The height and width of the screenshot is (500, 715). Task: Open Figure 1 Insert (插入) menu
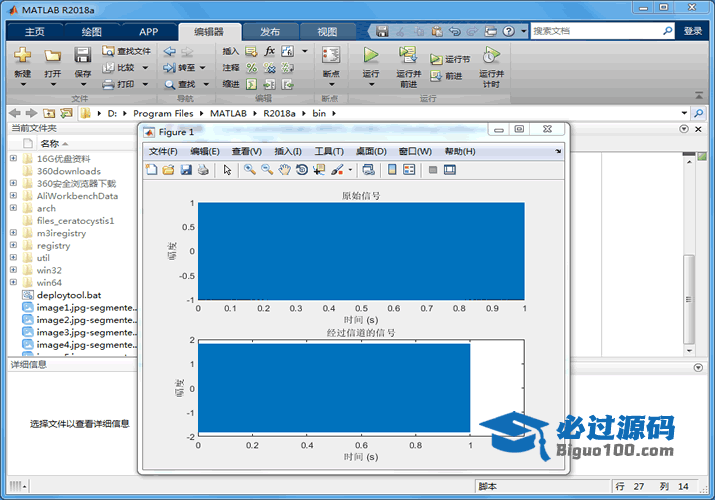click(x=288, y=151)
